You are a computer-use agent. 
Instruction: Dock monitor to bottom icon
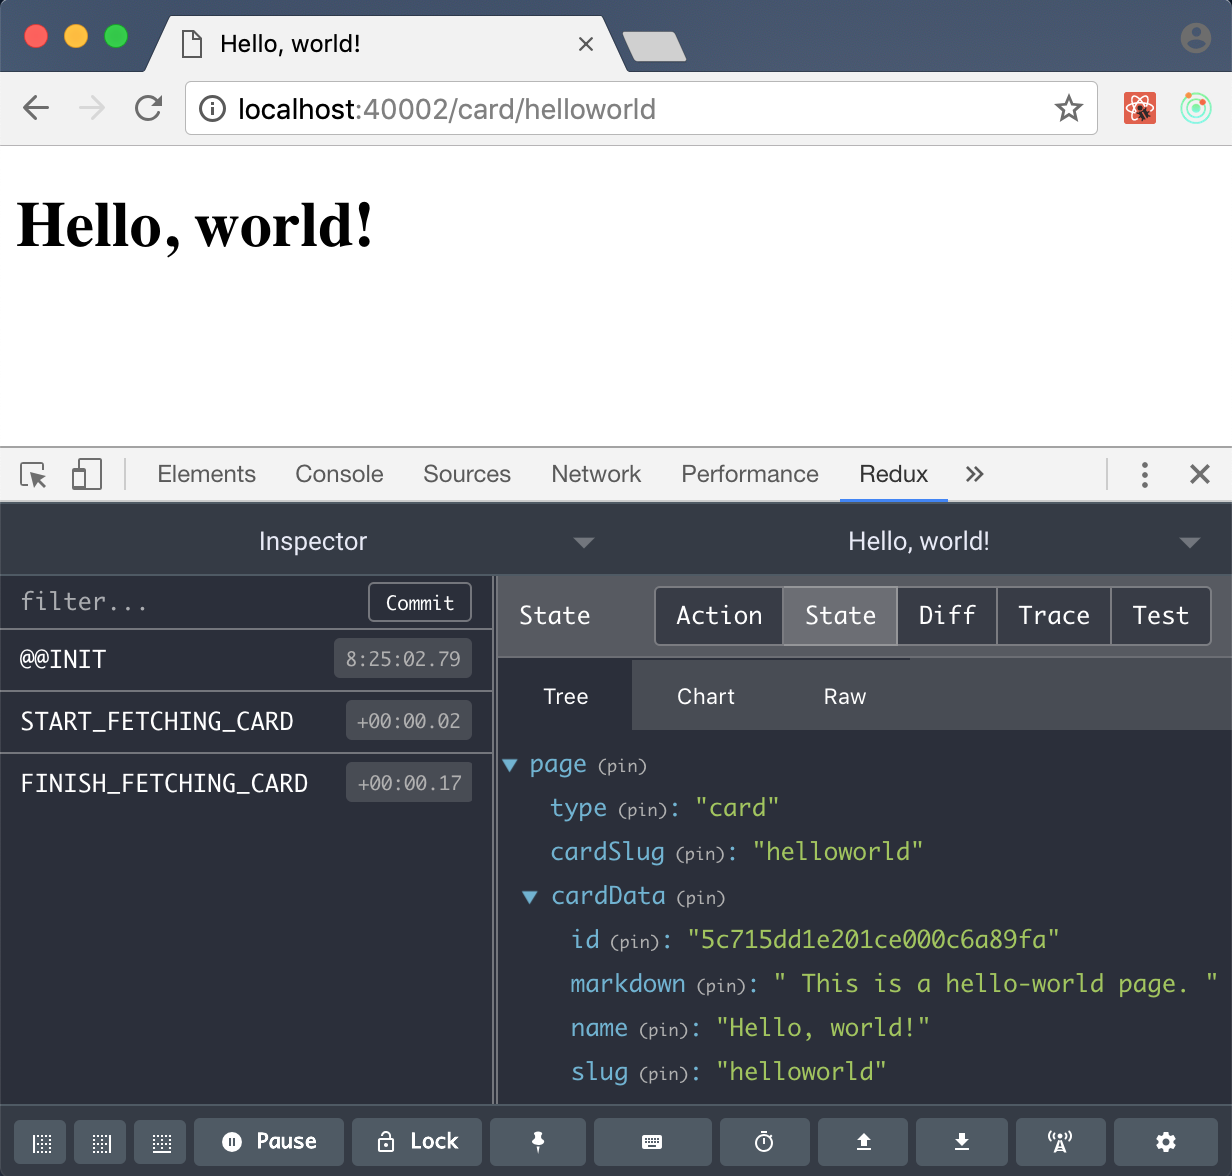pos(162,1143)
